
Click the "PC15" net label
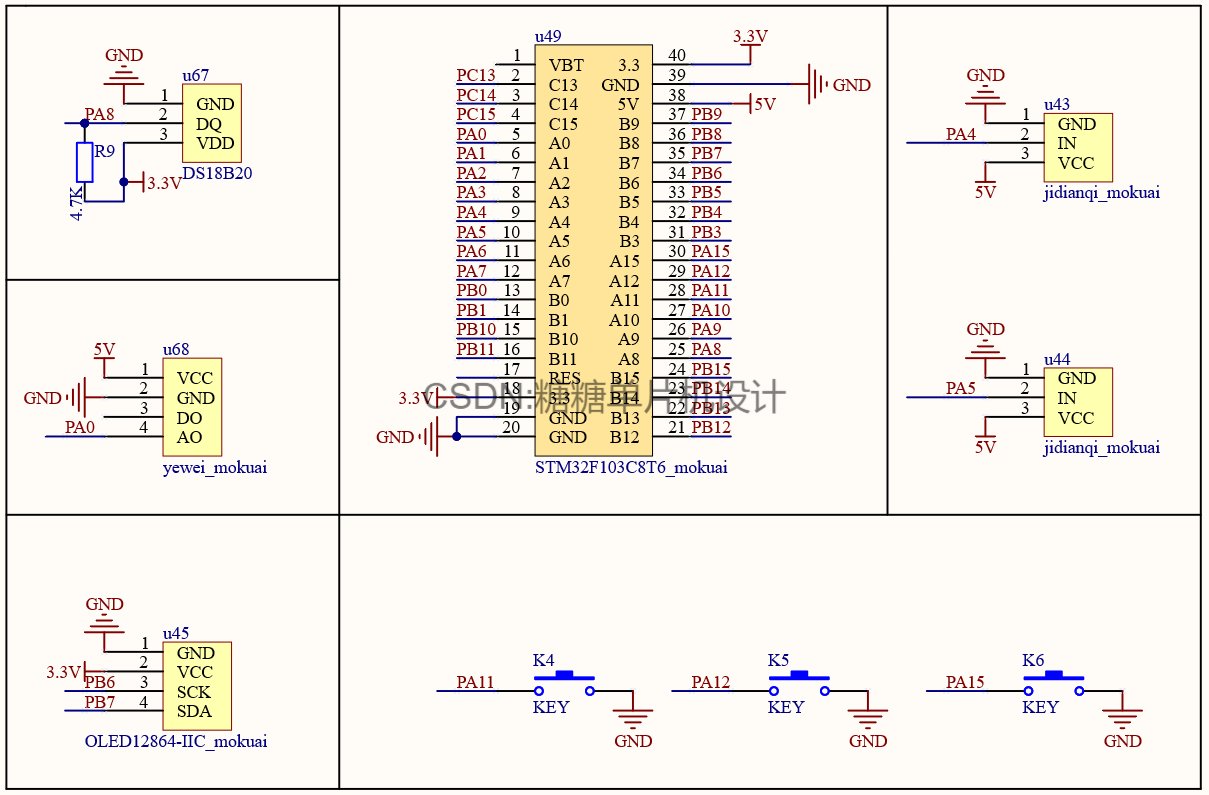[476, 114]
